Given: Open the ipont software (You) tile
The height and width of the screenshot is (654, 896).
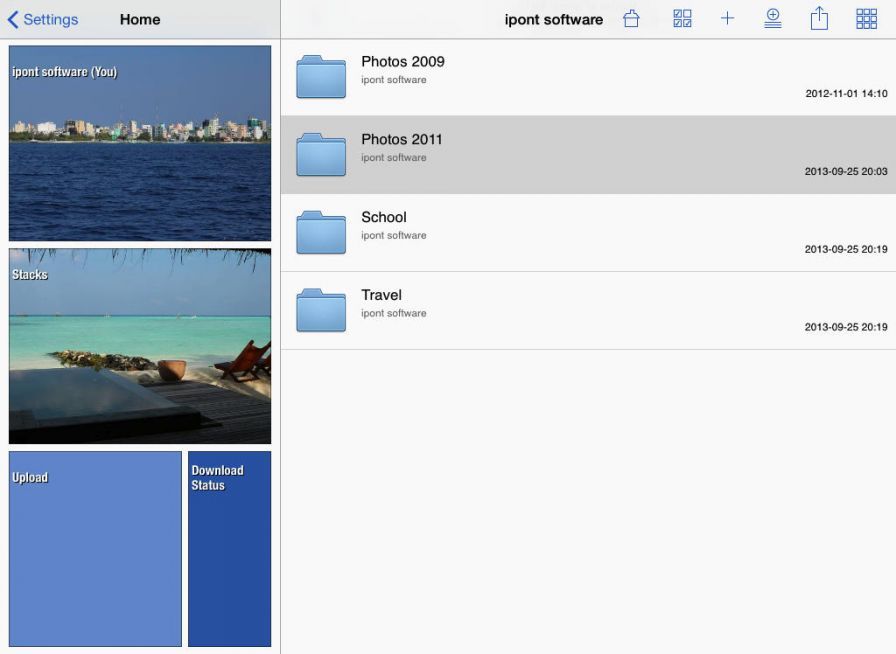Looking at the screenshot, I should 140,143.
